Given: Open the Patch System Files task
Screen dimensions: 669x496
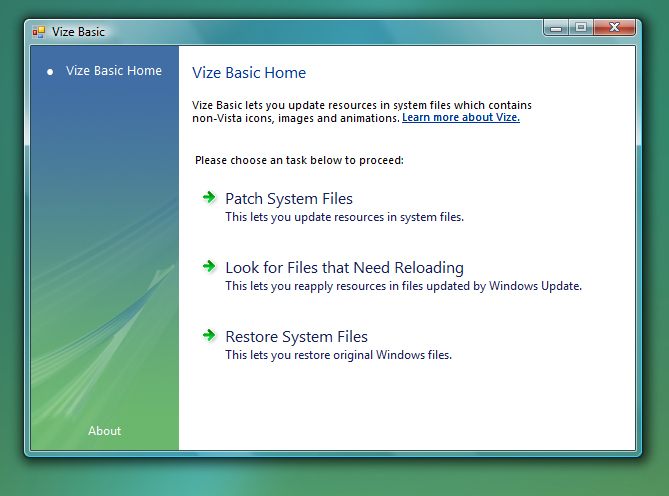Looking at the screenshot, I should tap(289, 199).
